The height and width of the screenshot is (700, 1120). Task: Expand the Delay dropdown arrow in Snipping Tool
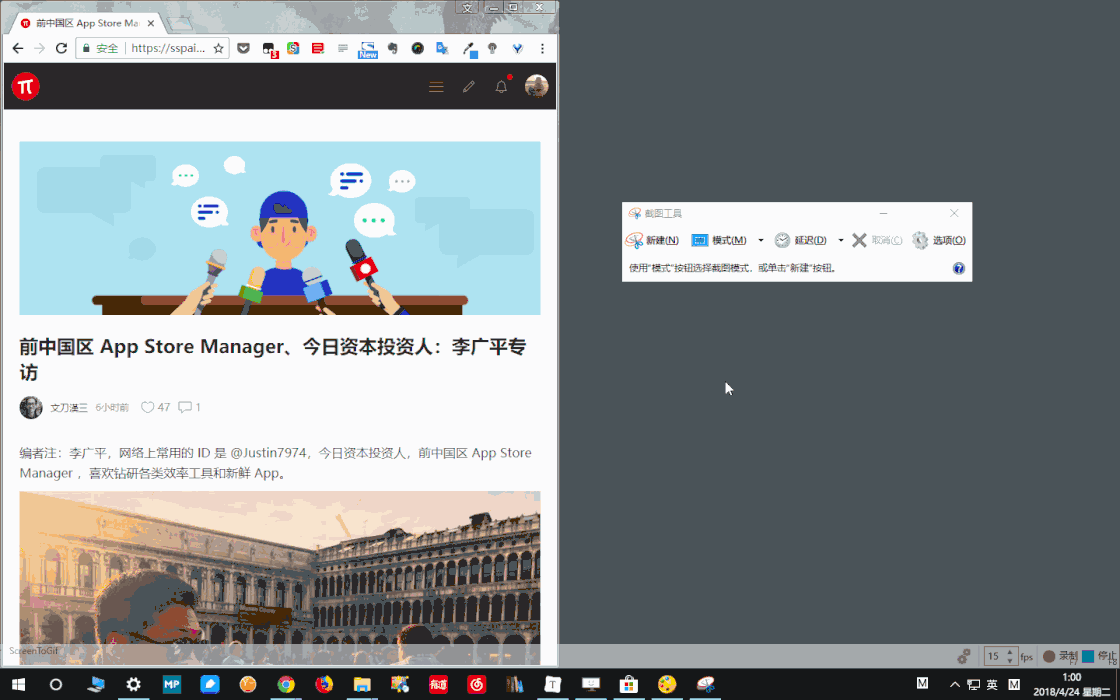coord(841,240)
